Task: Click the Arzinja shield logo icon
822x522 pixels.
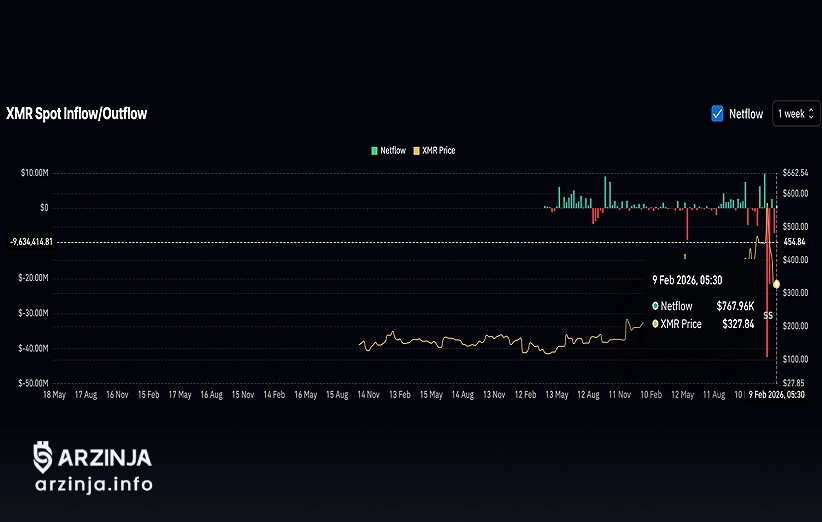Action: [42, 457]
